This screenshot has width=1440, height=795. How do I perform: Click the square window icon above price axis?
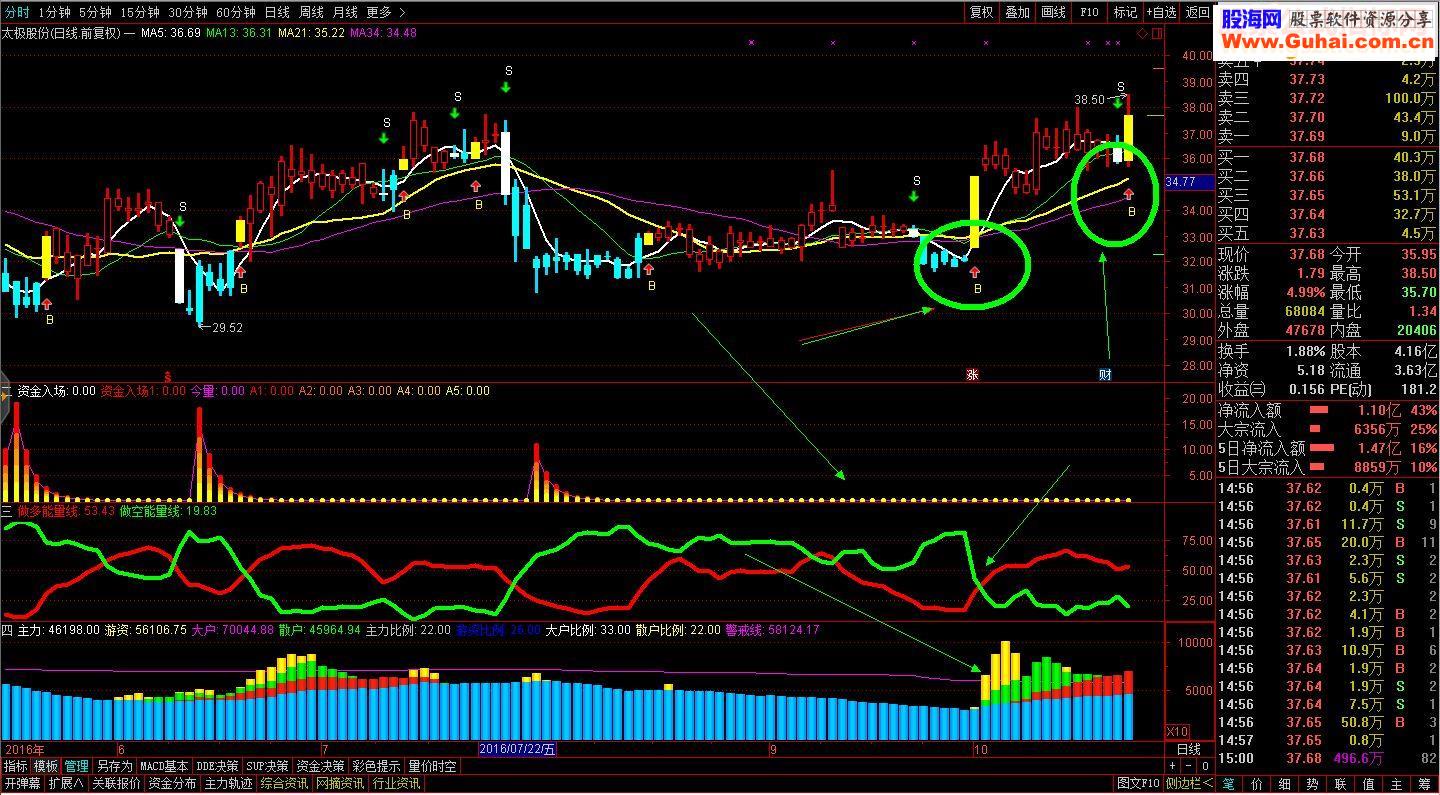1158,32
